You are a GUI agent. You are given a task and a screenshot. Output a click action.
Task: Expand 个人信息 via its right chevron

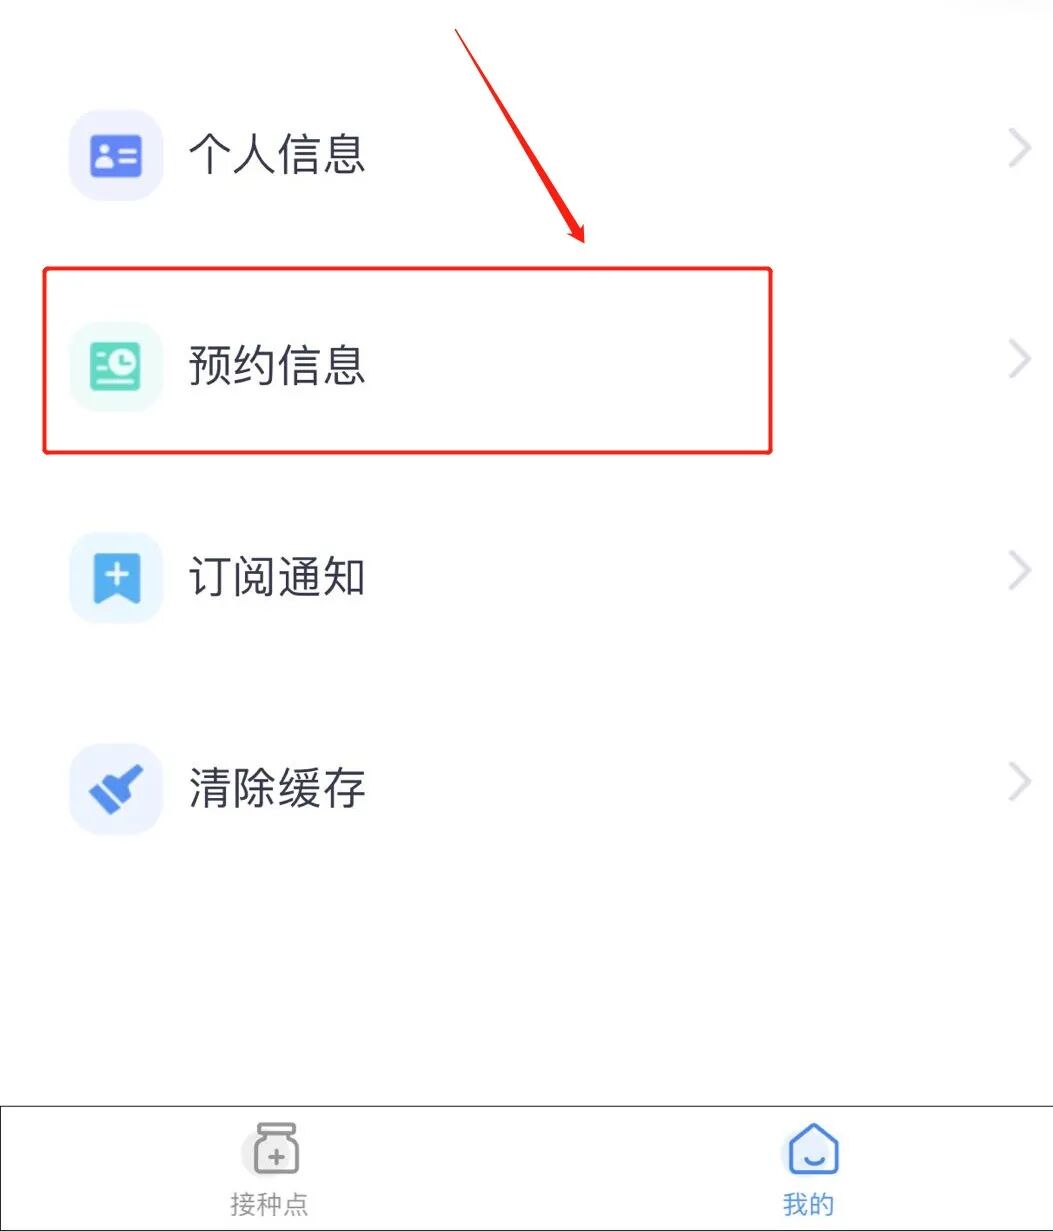[x=1019, y=150]
